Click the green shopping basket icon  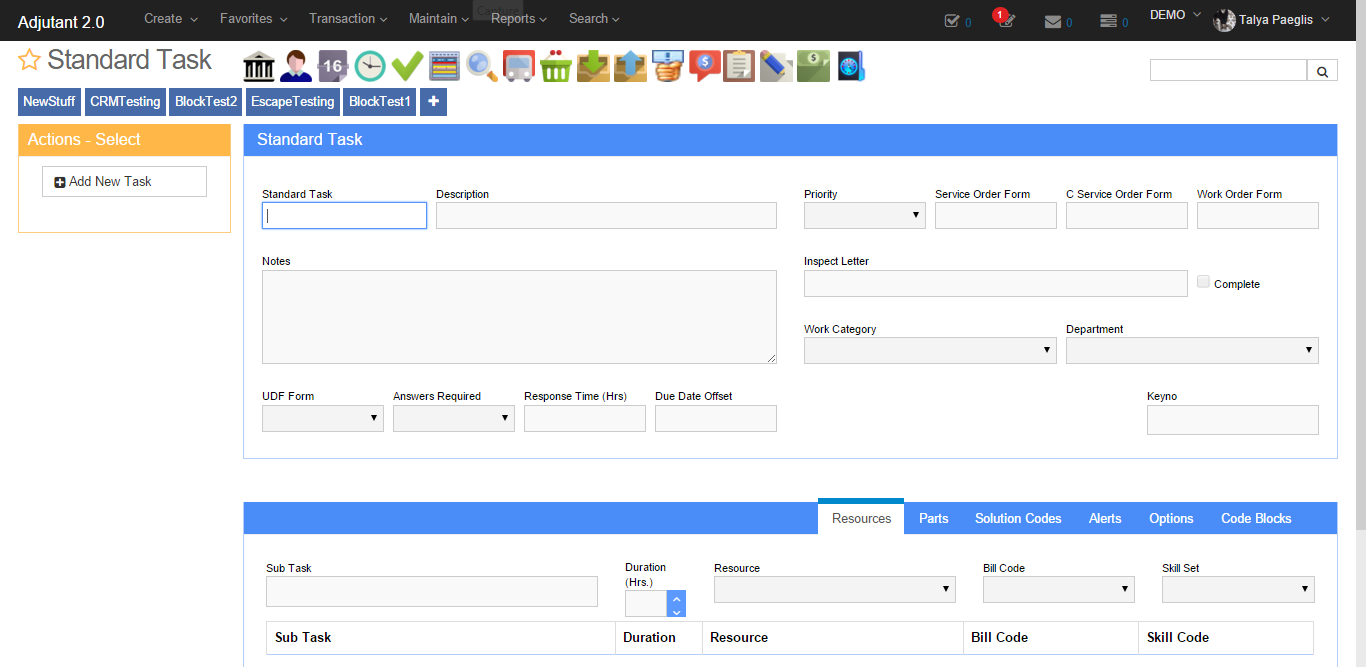(555, 66)
